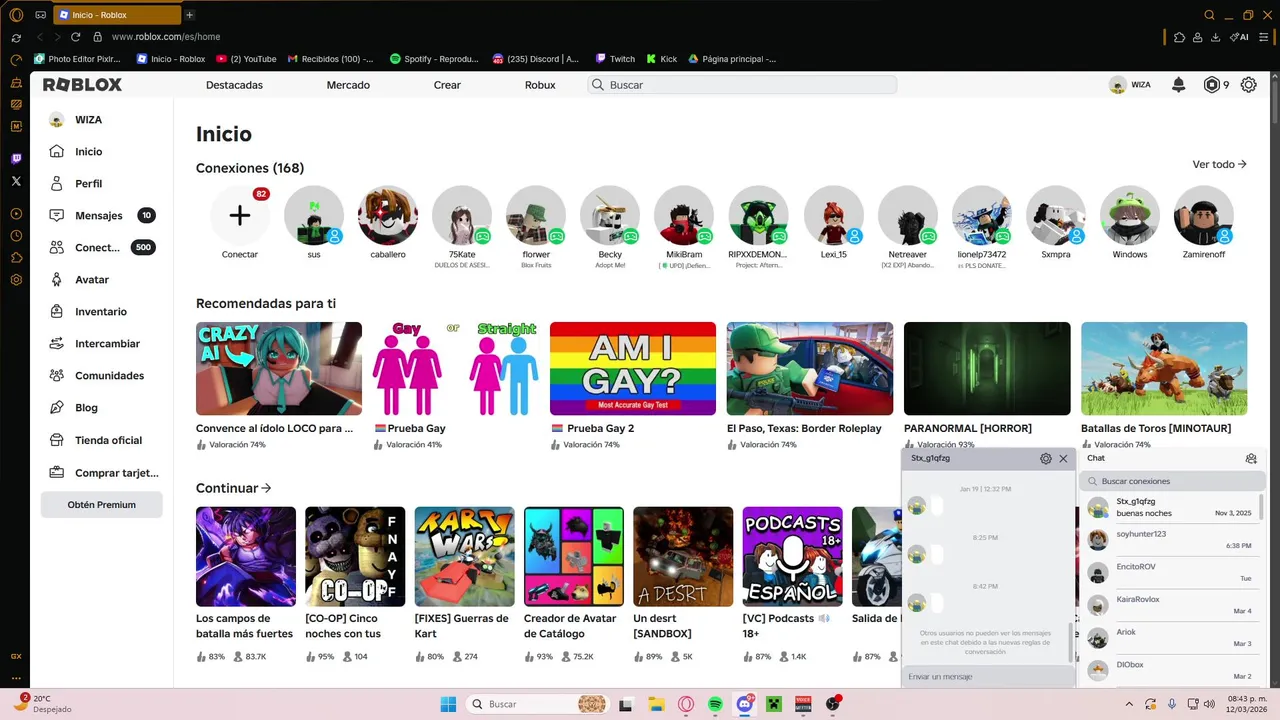This screenshot has width=1280, height=720.
Task: Expand Continuar section arrow
Action: [266, 488]
